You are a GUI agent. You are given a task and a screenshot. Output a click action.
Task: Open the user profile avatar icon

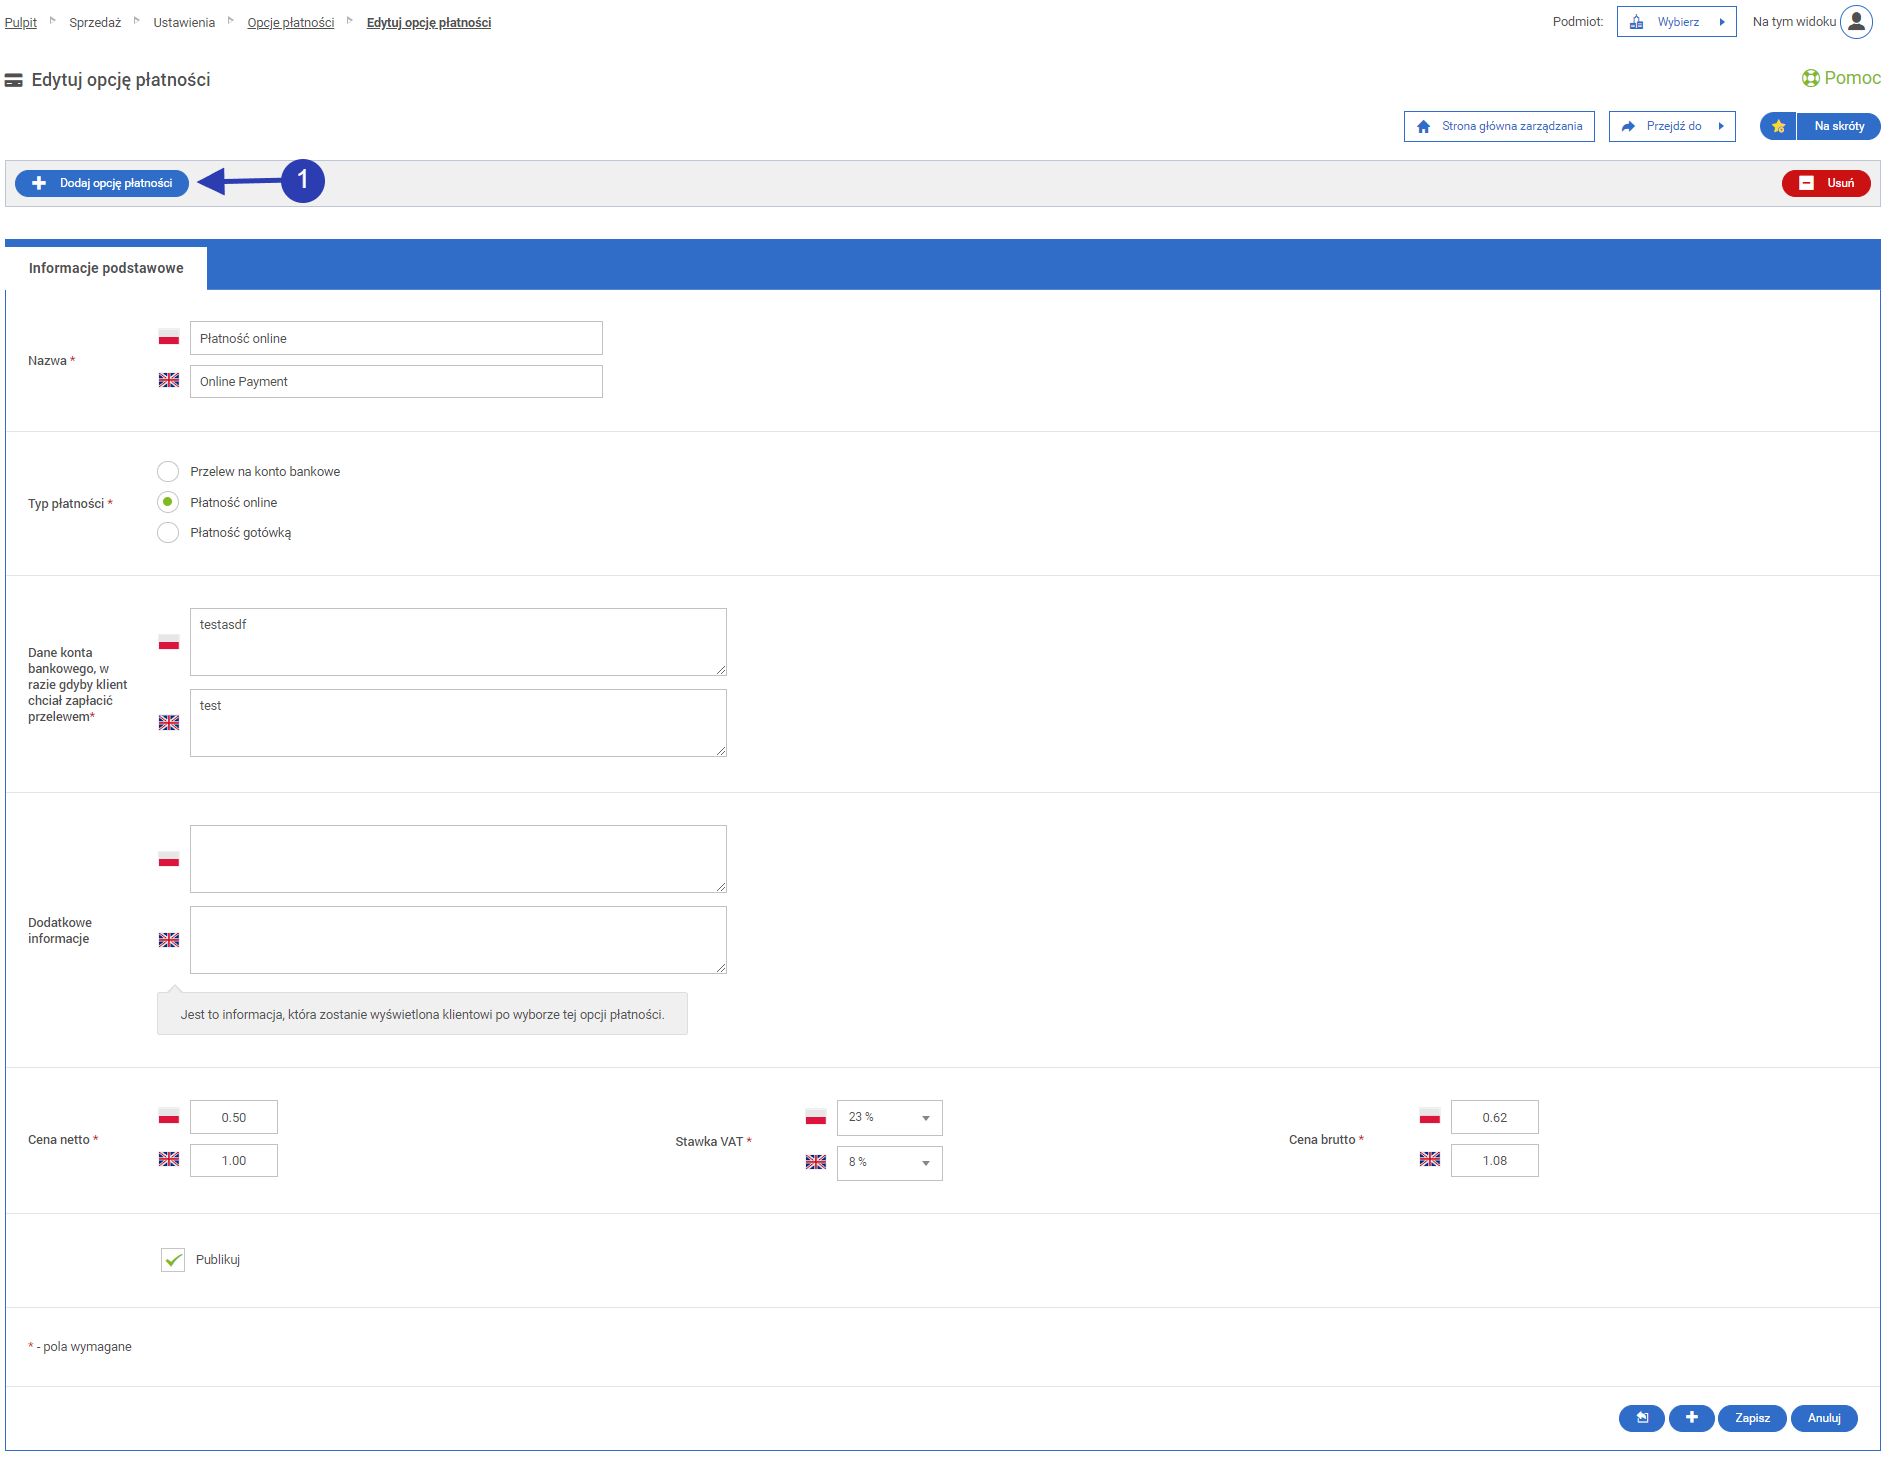pyautogui.click(x=1856, y=22)
